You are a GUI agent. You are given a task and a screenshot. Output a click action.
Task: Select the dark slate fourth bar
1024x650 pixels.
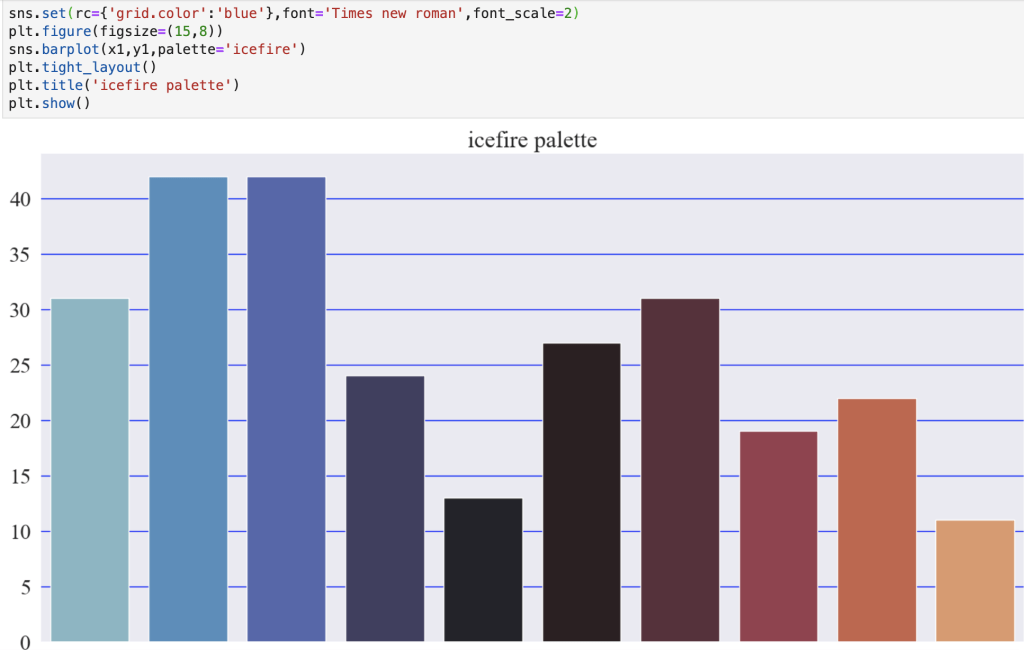385,508
